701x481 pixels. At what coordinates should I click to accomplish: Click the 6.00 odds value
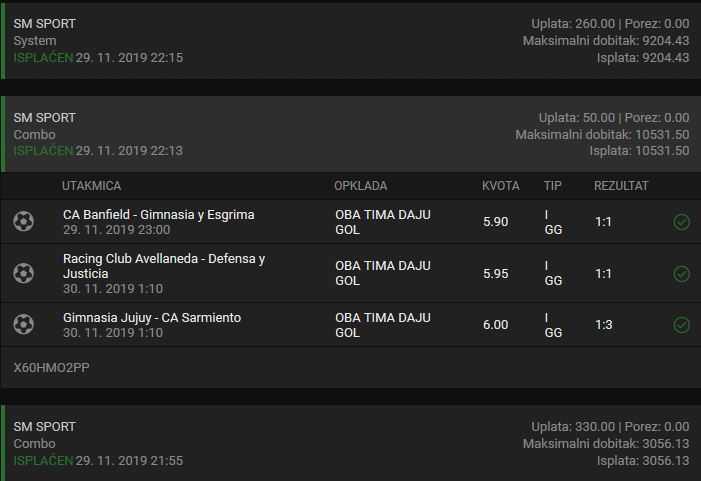[495, 325]
